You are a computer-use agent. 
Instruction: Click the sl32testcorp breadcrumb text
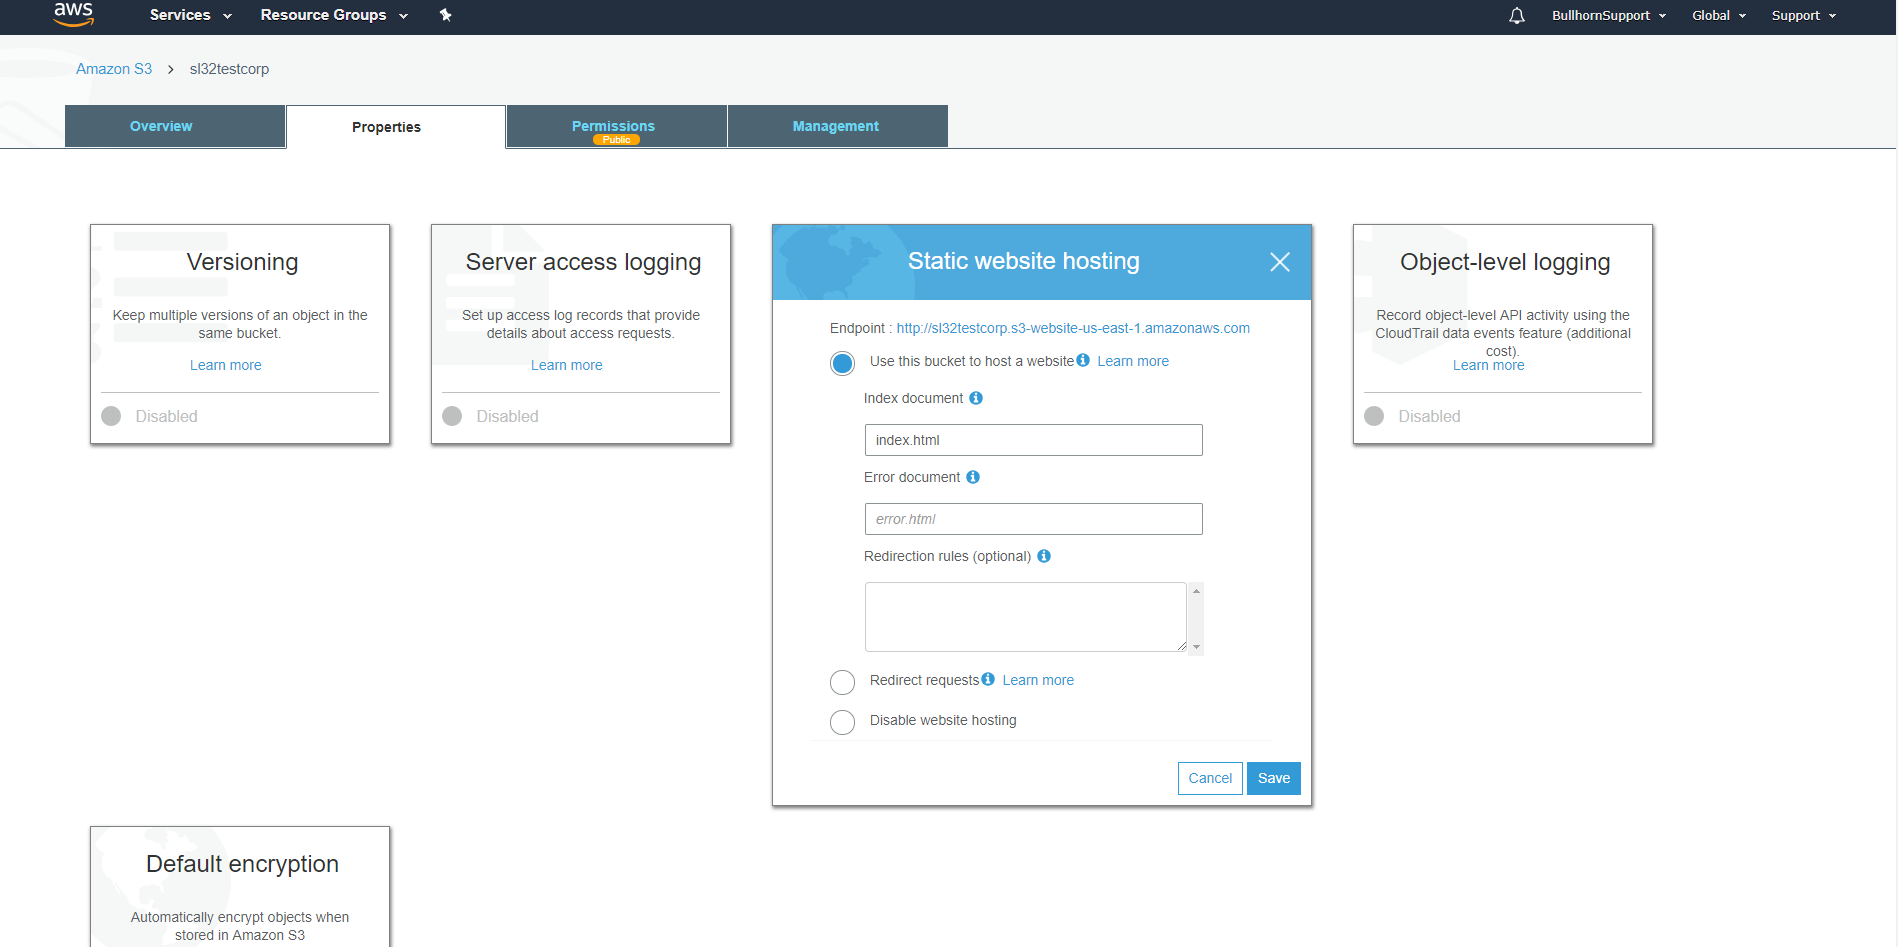(229, 69)
